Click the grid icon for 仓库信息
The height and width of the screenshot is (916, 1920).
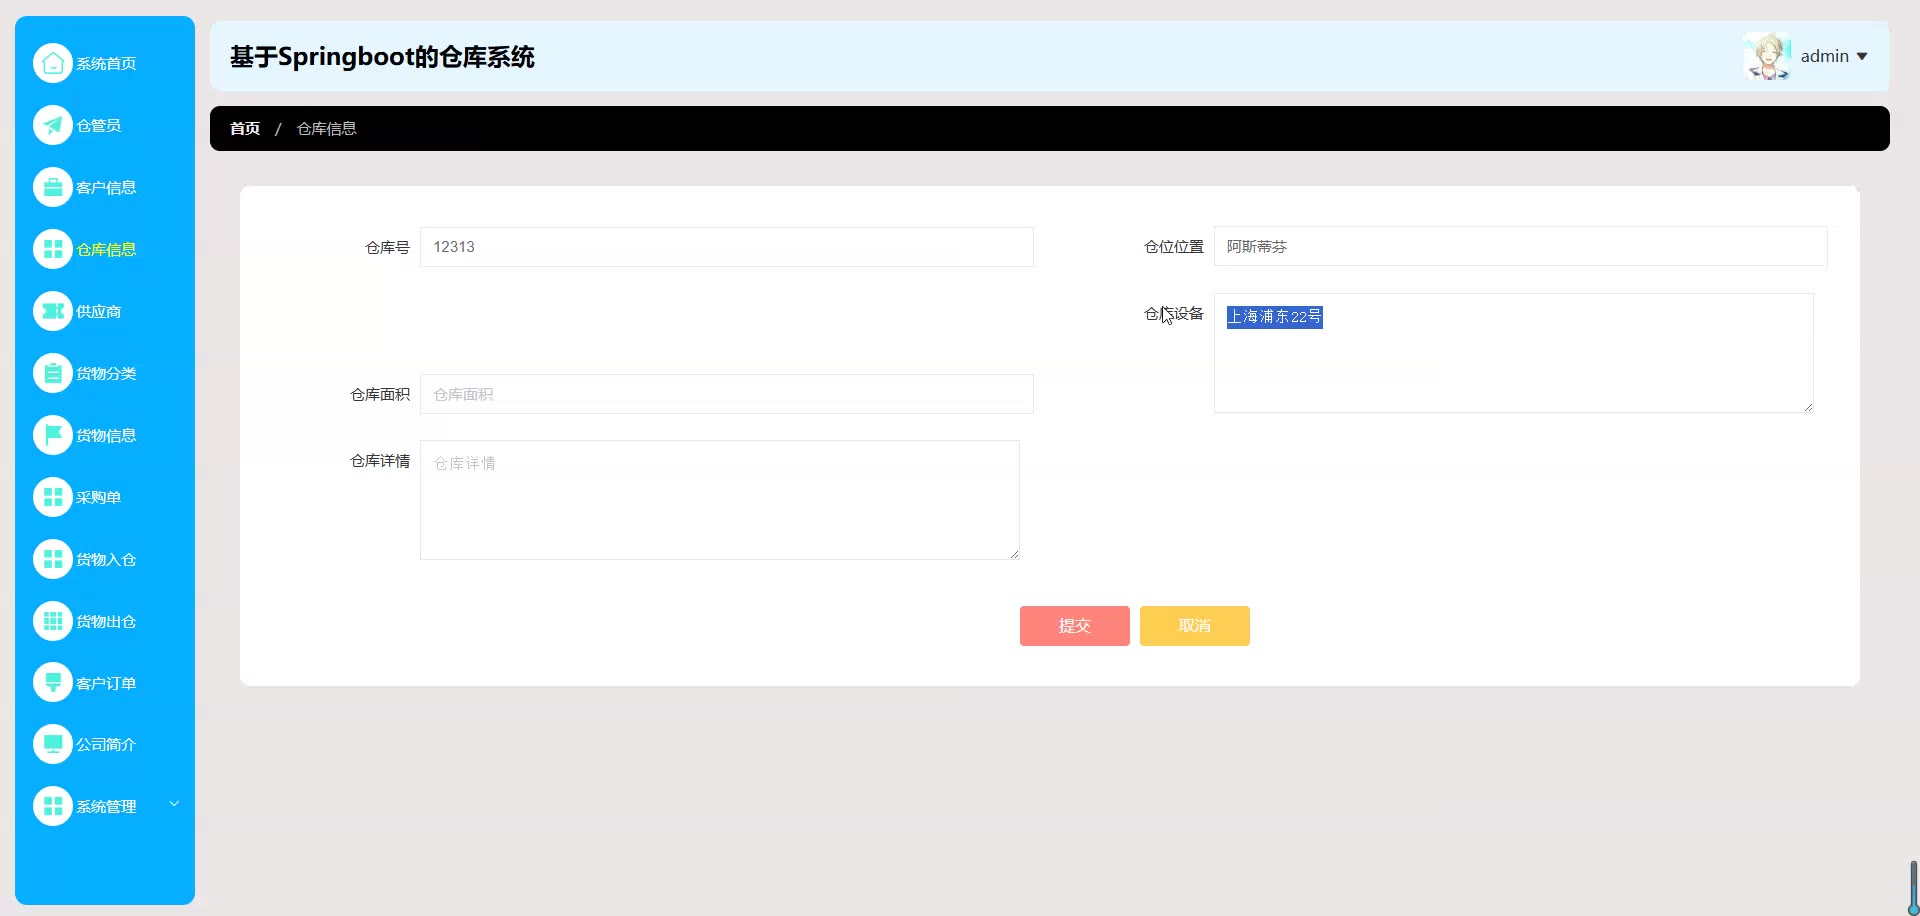tap(53, 249)
